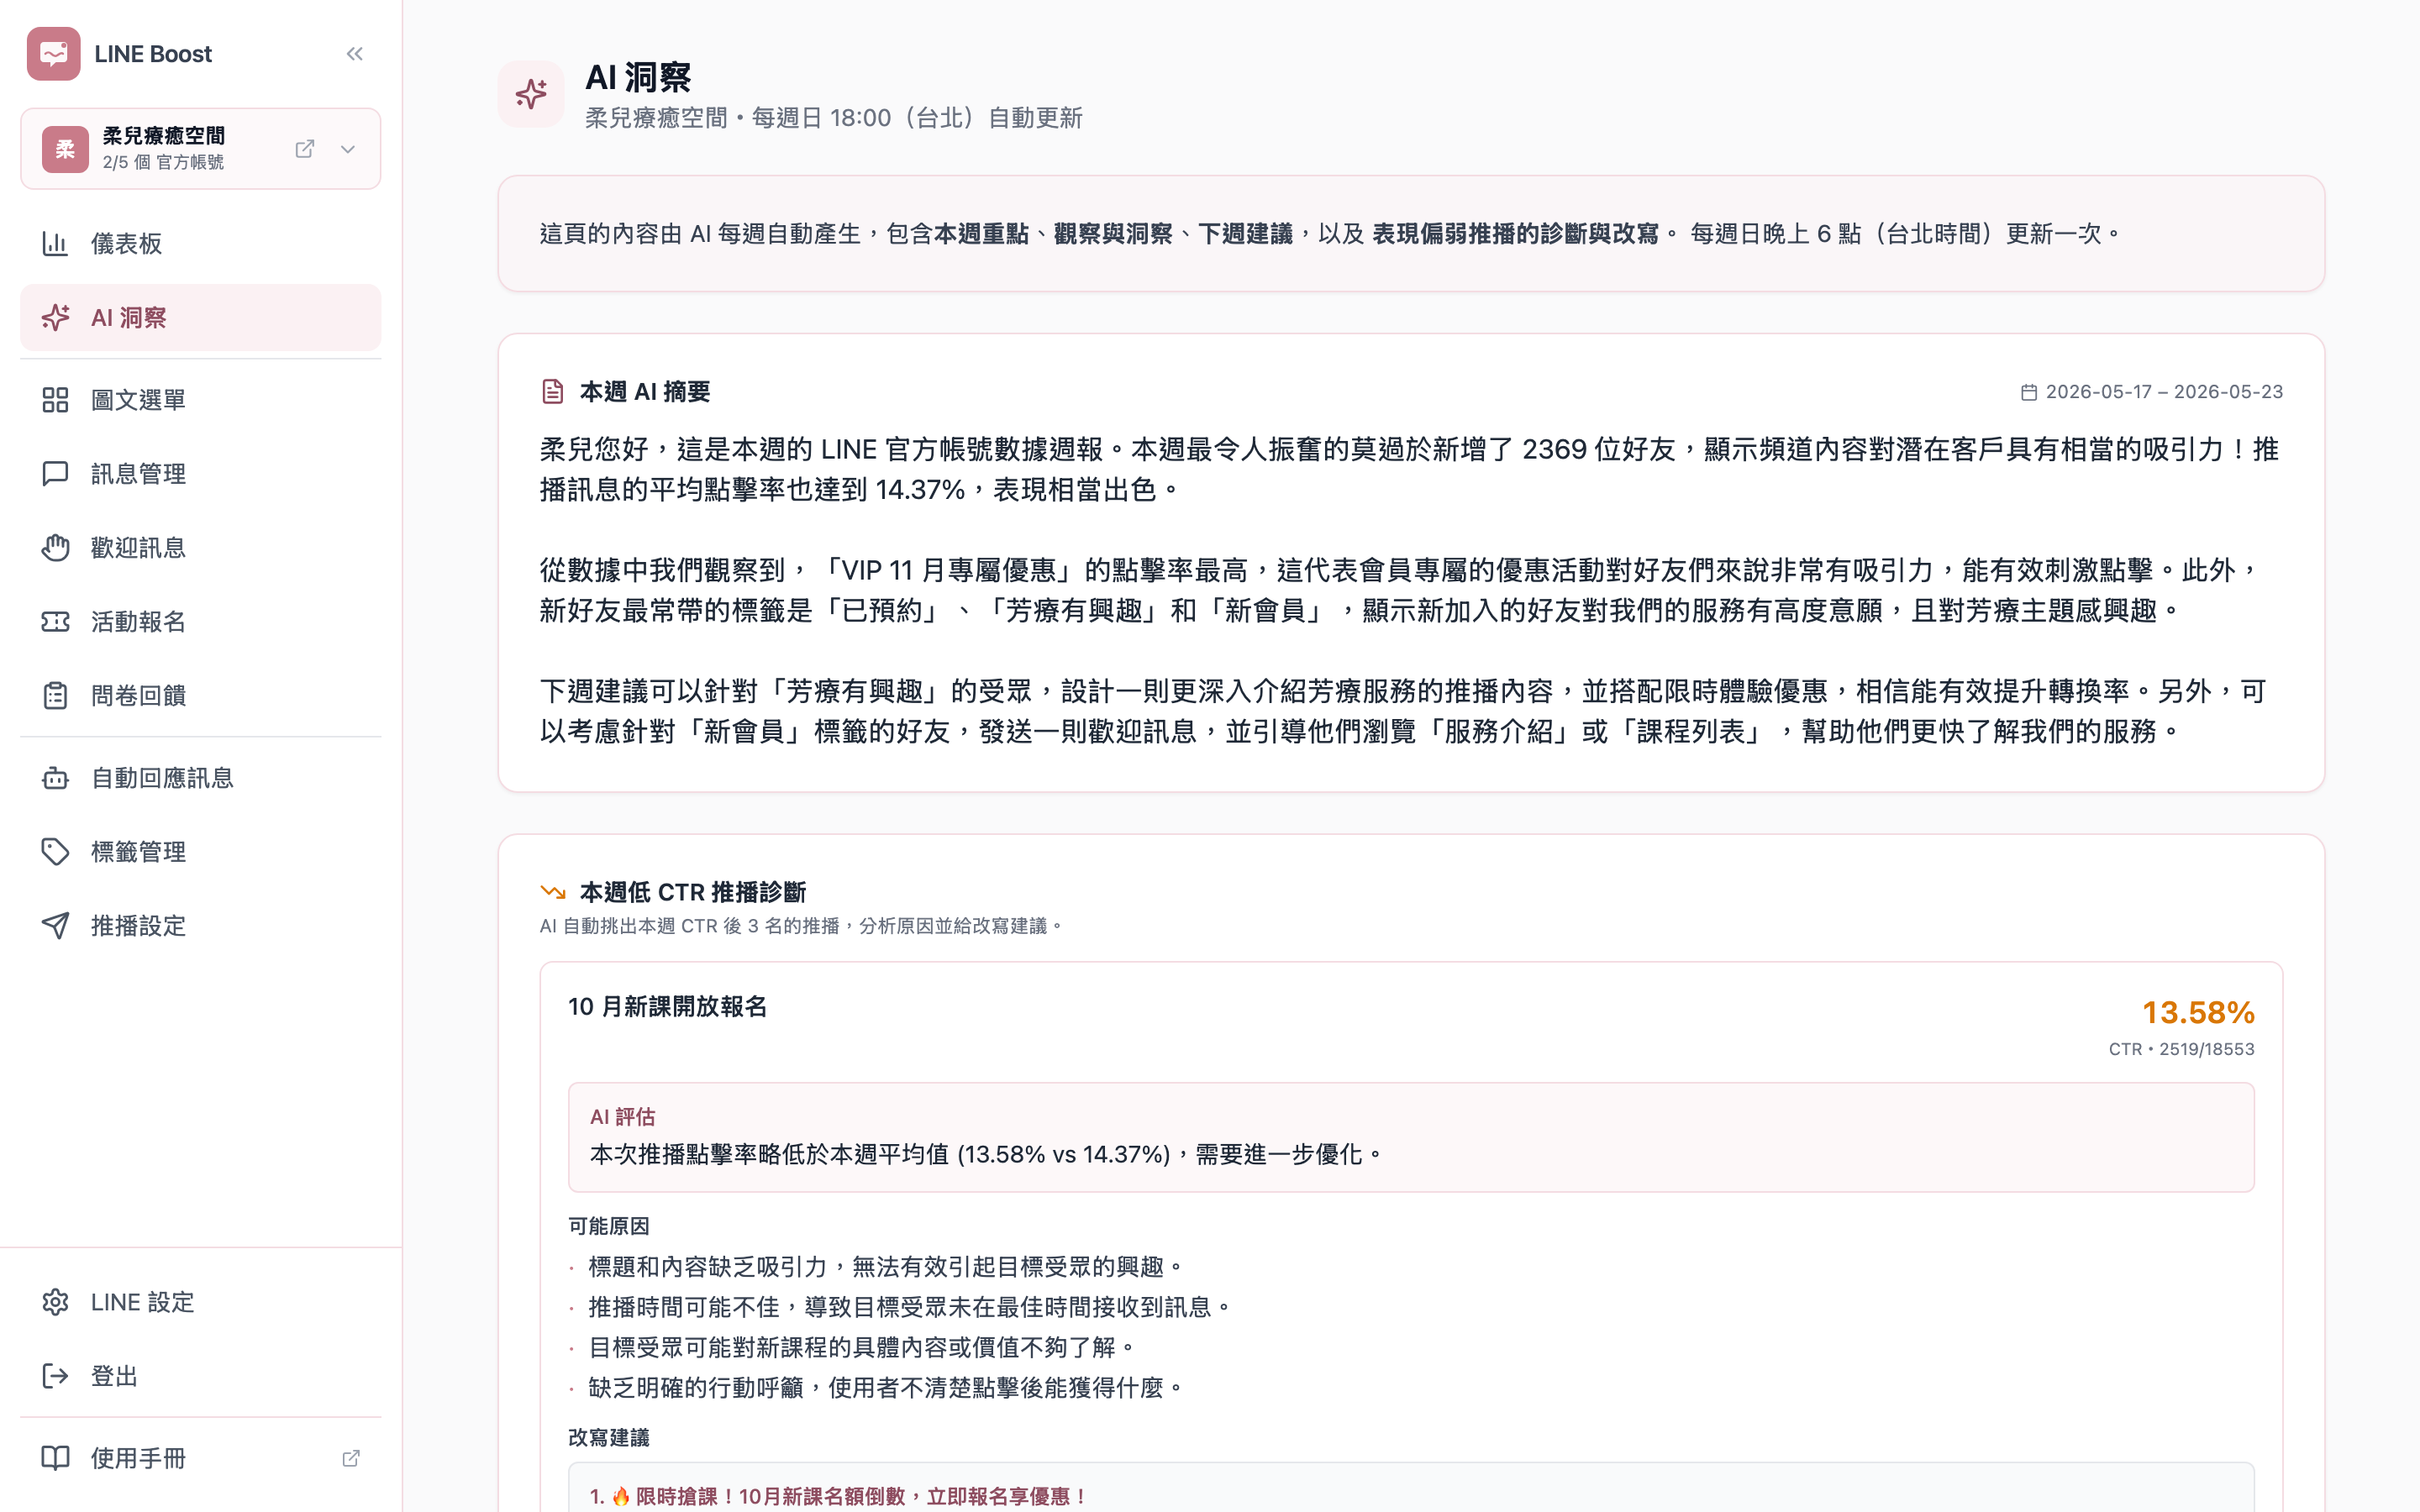Click the 問卷回饋 clipboard icon

pos(55,696)
